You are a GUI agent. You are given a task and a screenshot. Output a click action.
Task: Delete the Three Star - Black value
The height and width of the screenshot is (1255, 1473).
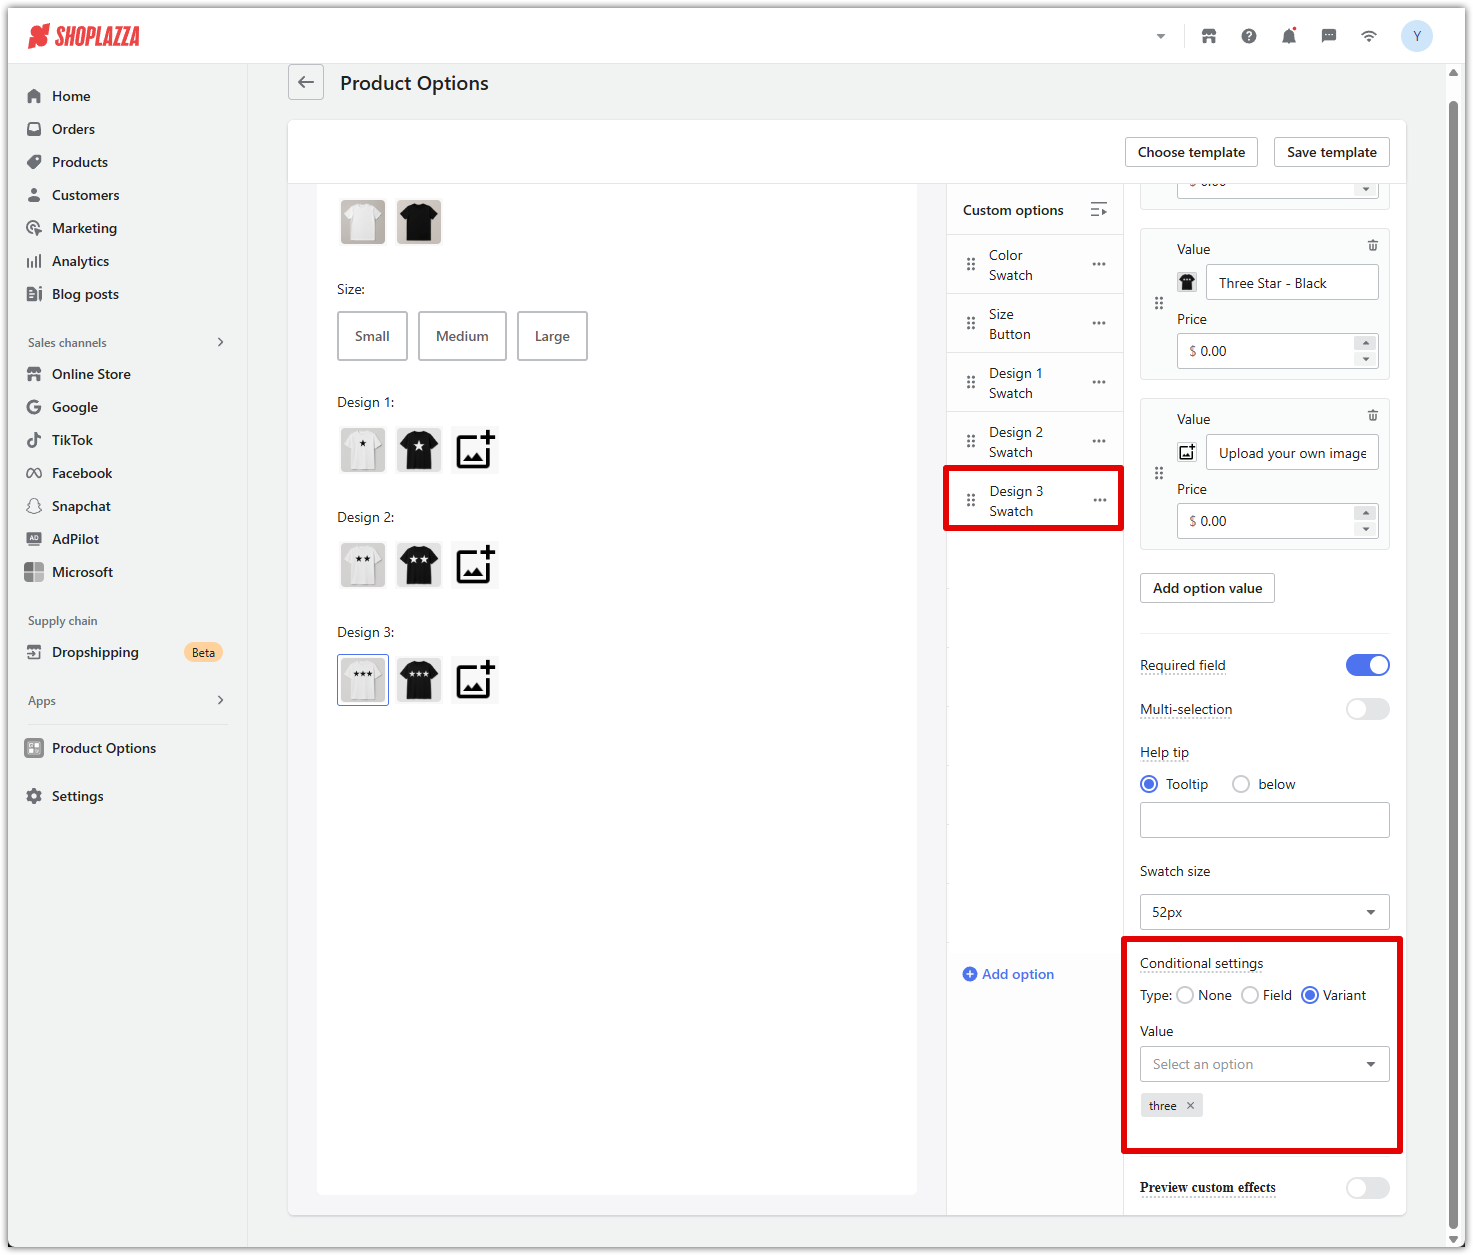click(x=1373, y=246)
